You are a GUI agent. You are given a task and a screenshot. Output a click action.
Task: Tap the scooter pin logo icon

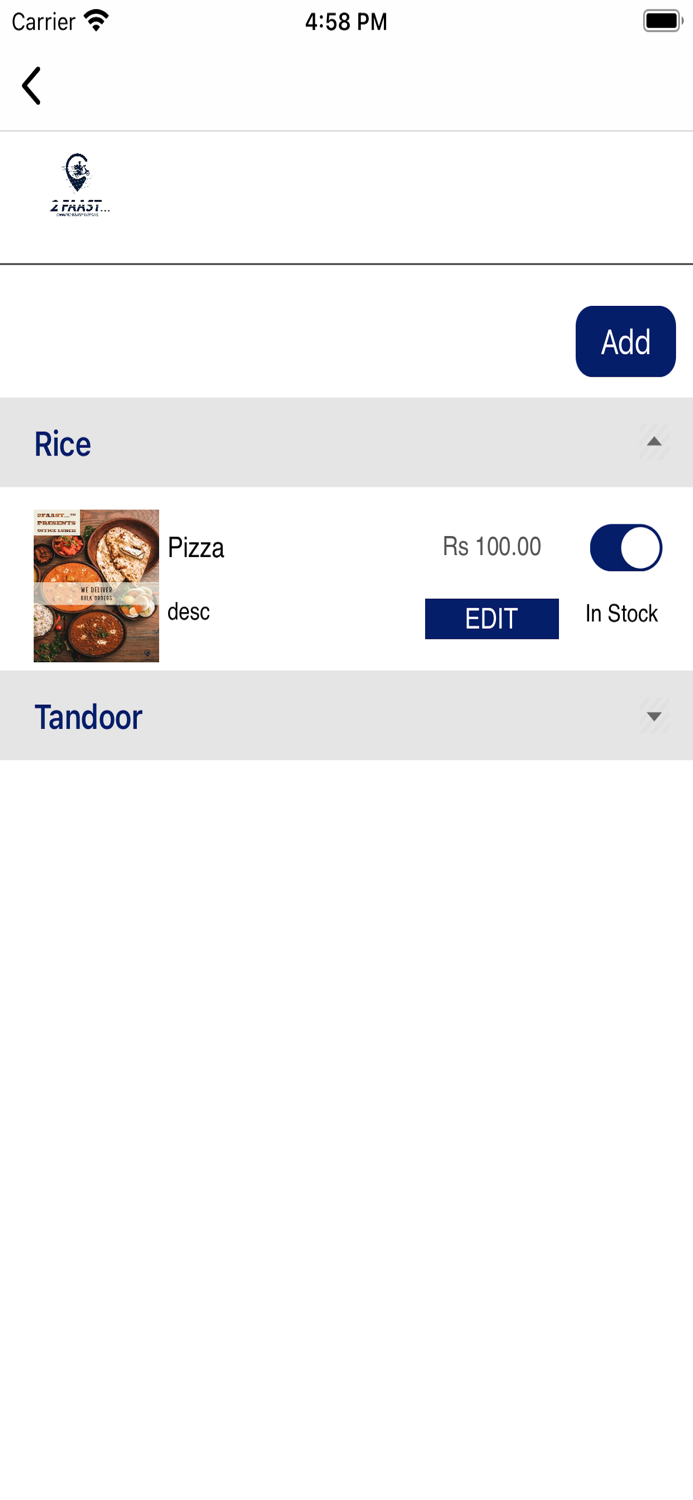coord(78,172)
